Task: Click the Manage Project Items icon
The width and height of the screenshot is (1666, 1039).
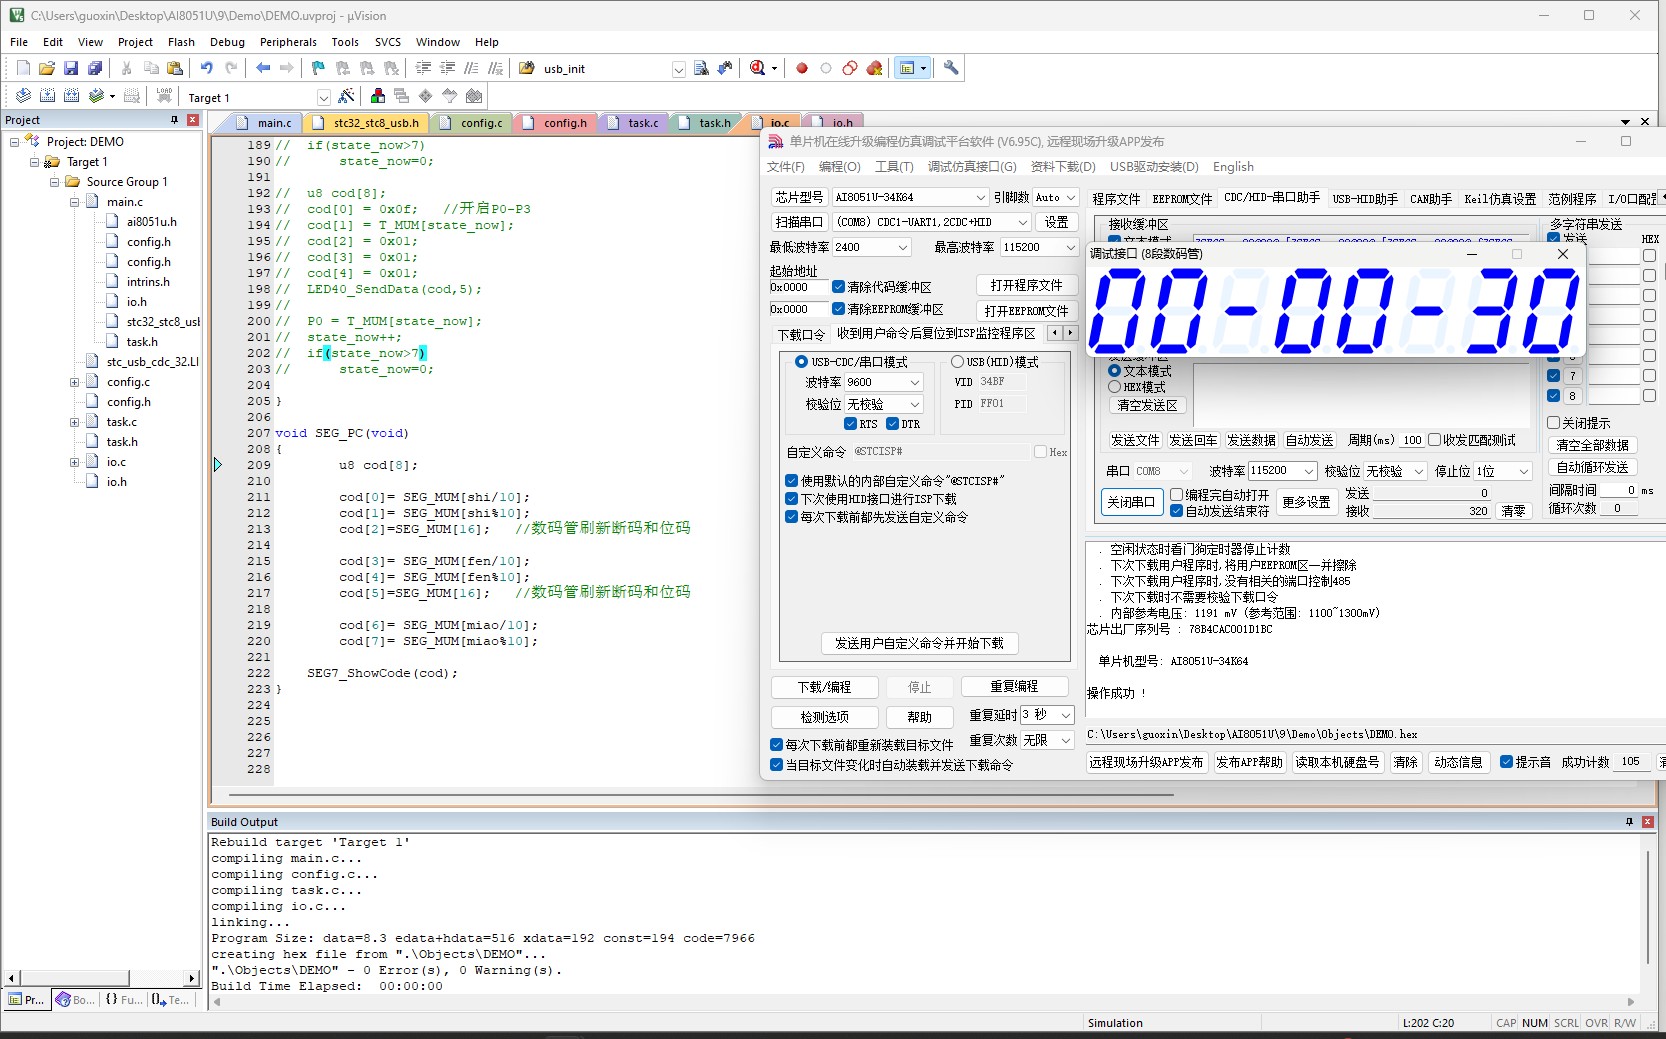Action: click(x=378, y=96)
